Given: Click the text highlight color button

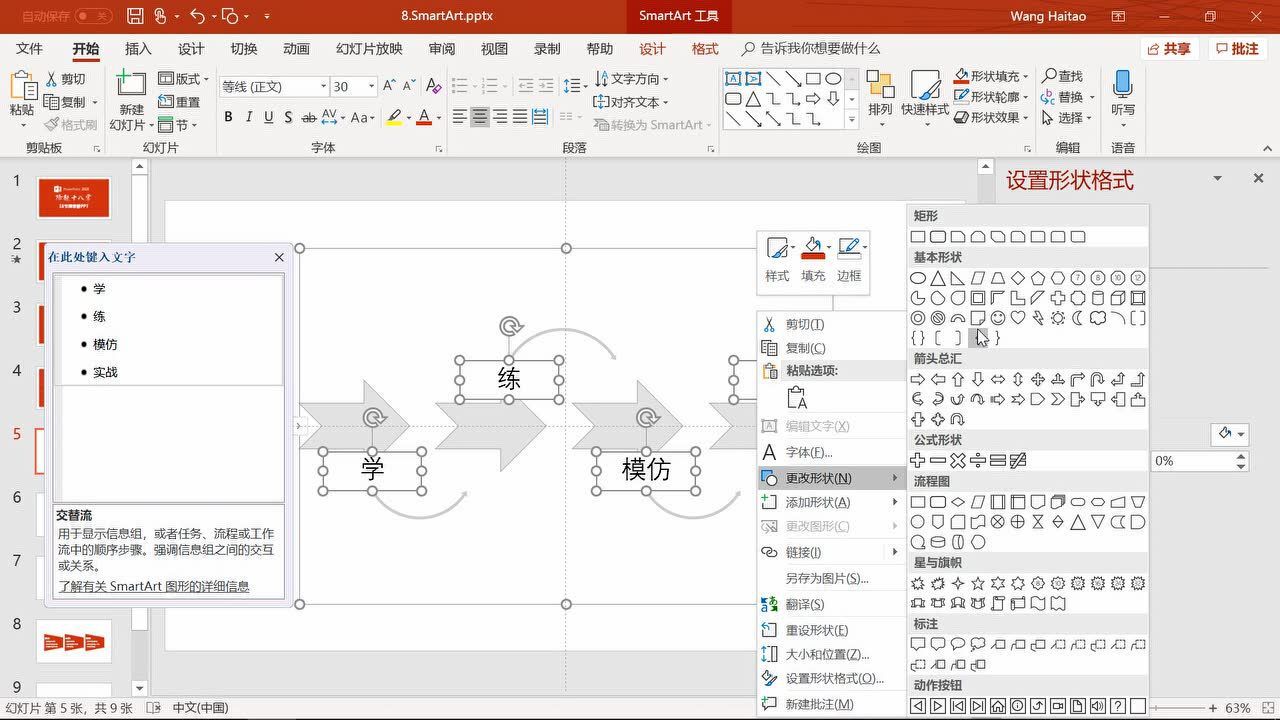Looking at the screenshot, I should pyautogui.click(x=394, y=117).
